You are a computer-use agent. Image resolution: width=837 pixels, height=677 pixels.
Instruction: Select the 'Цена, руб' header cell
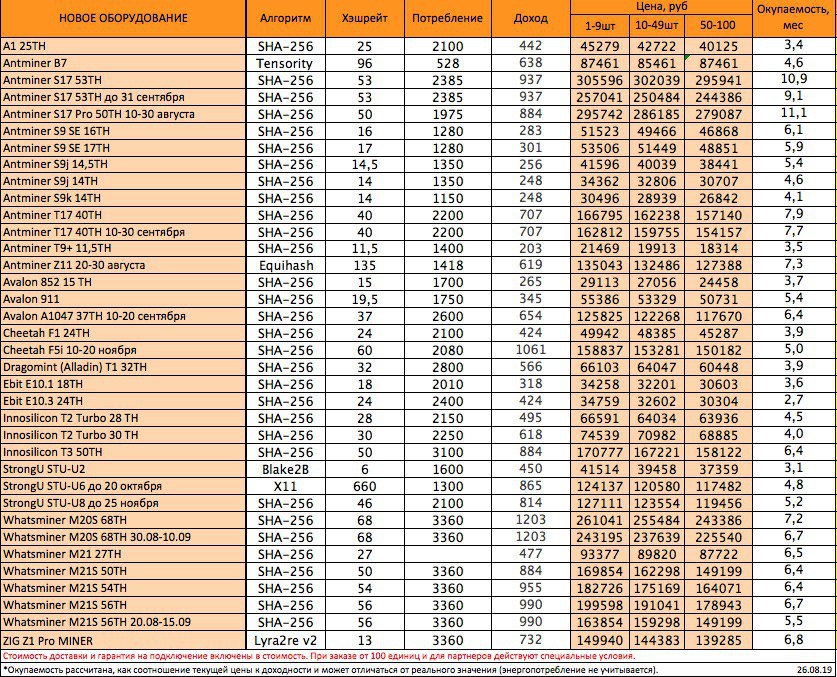pos(661,7)
